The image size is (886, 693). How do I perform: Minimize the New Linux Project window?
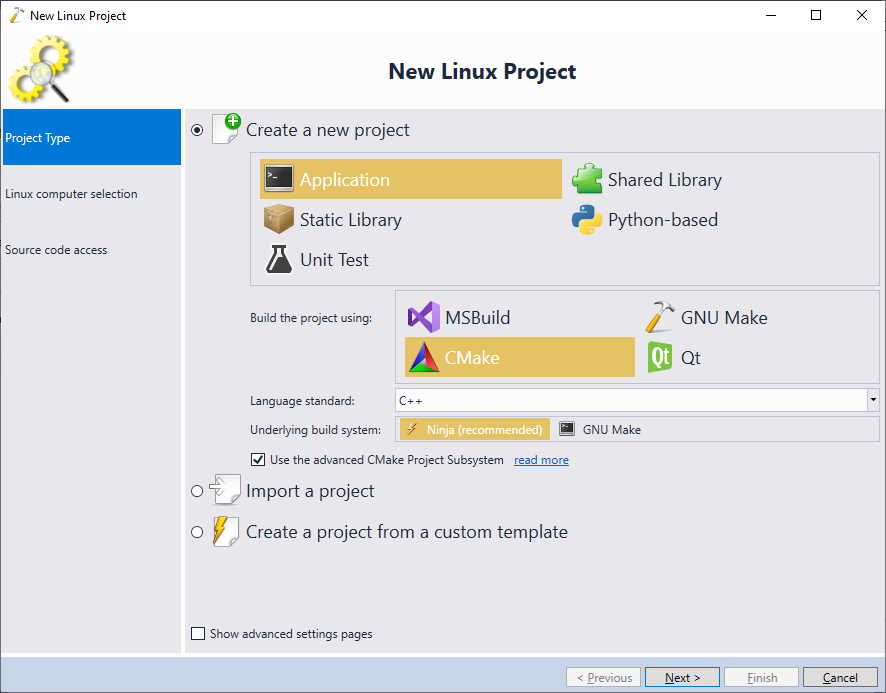[771, 15]
